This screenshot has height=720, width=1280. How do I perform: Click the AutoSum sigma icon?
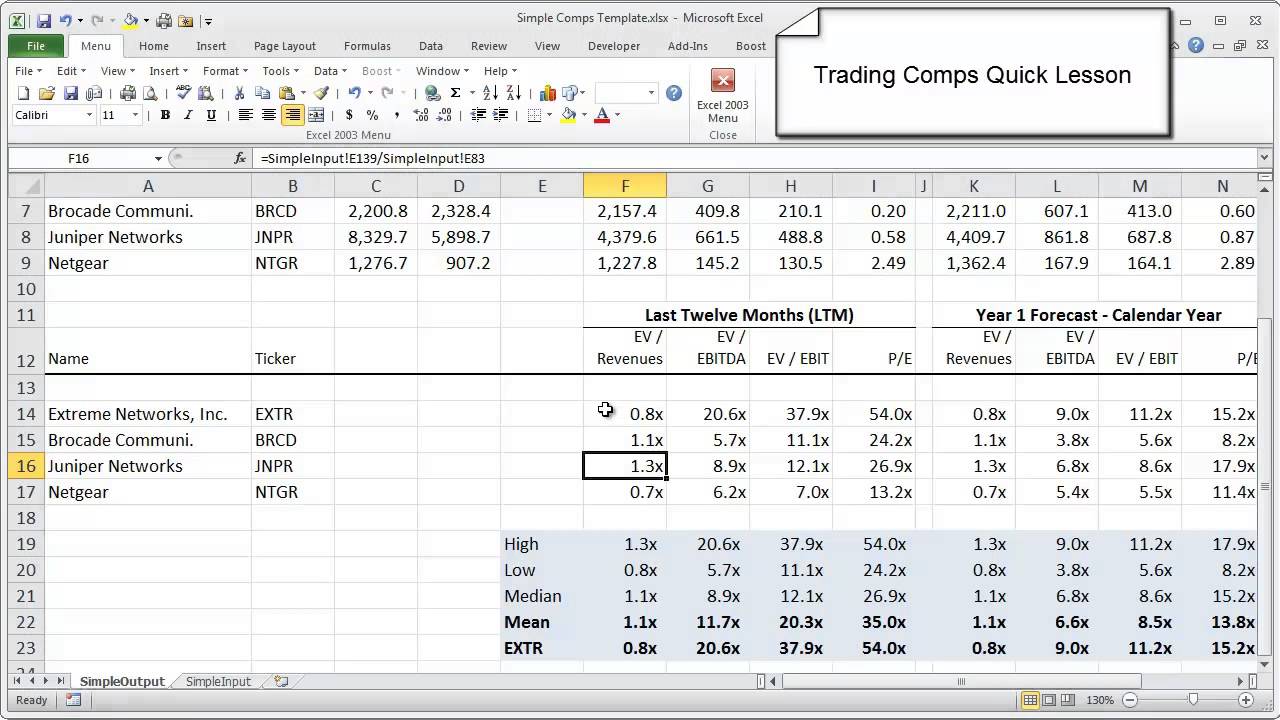tap(455, 93)
